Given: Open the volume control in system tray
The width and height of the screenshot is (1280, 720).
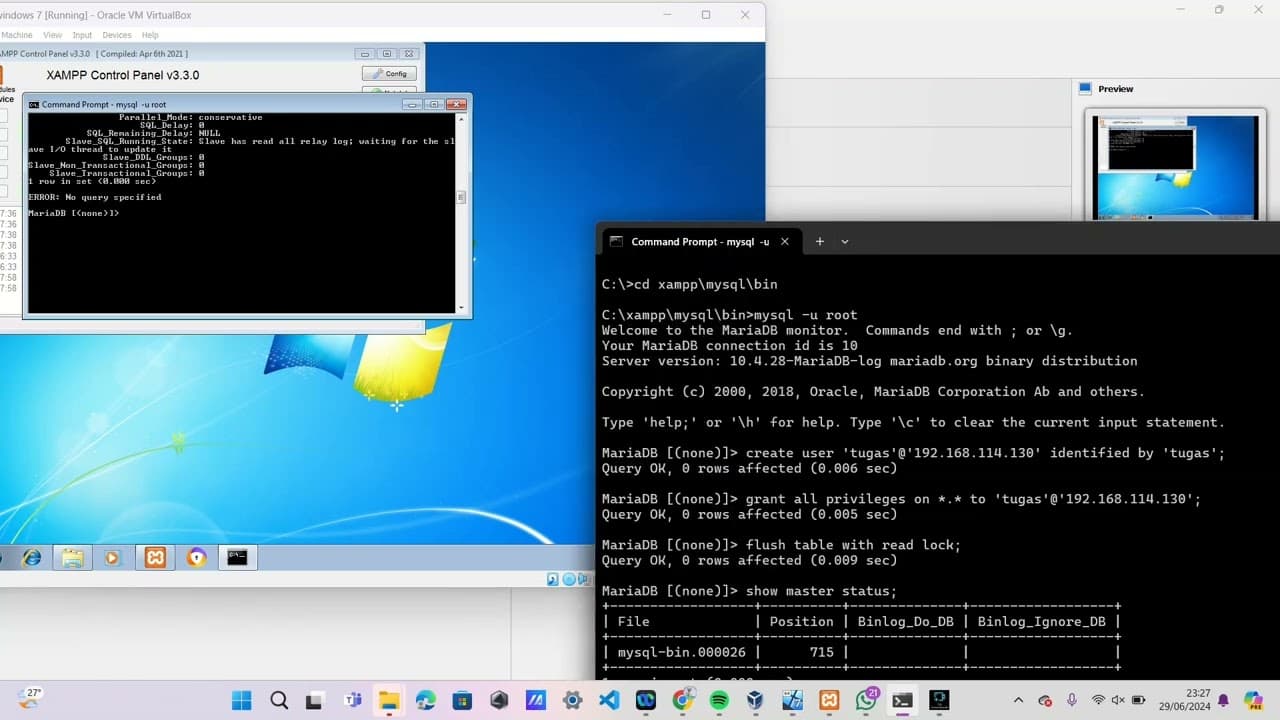Looking at the screenshot, I should (1119, 700).
